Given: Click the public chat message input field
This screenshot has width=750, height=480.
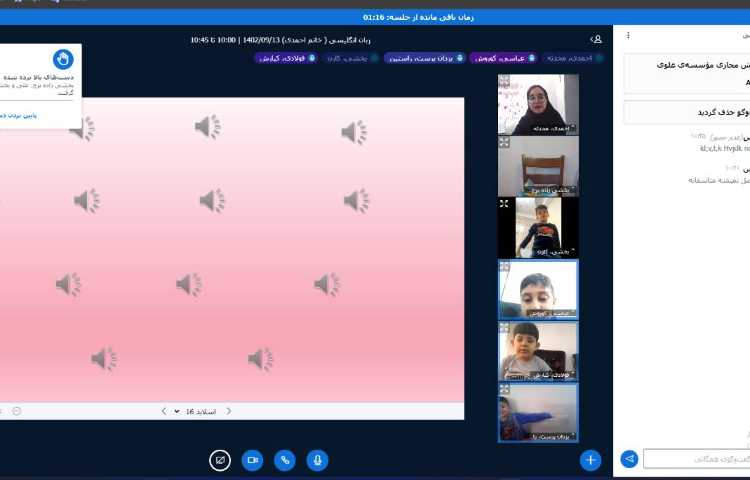Looking at the screenshot, I should (696, 459).
